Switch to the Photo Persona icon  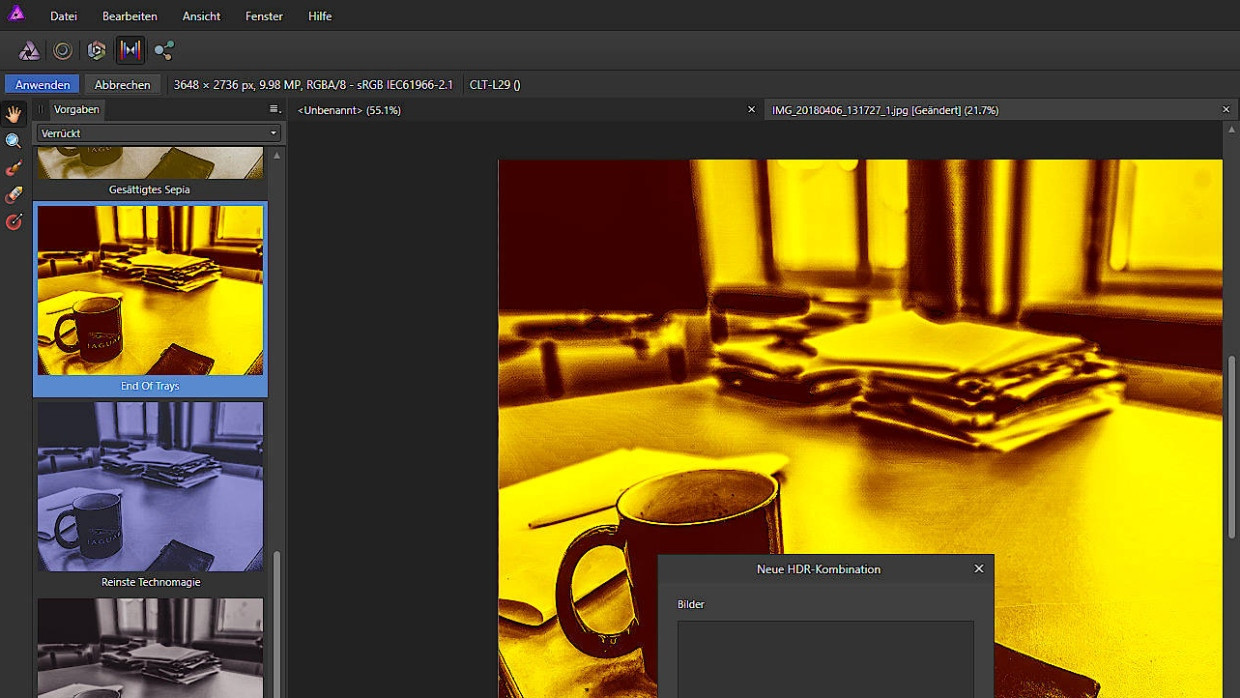30,50
